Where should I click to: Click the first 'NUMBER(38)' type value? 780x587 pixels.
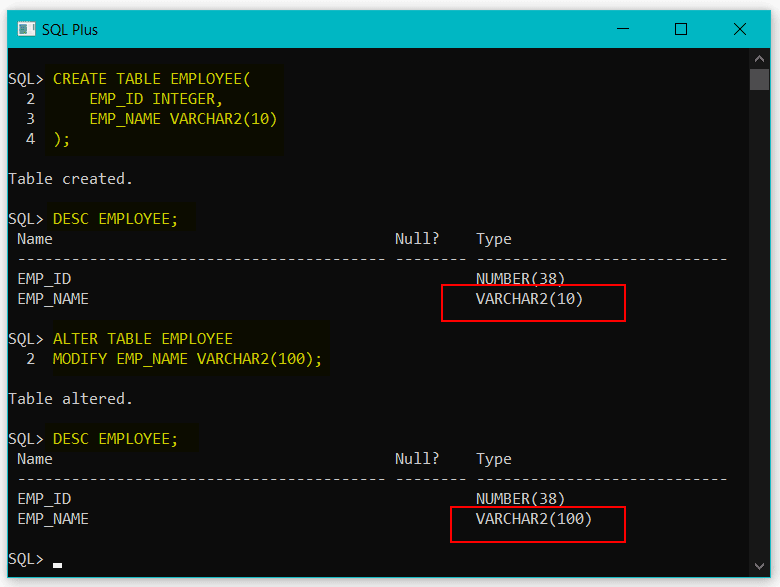pyautogui.click(x=520, y=279)
